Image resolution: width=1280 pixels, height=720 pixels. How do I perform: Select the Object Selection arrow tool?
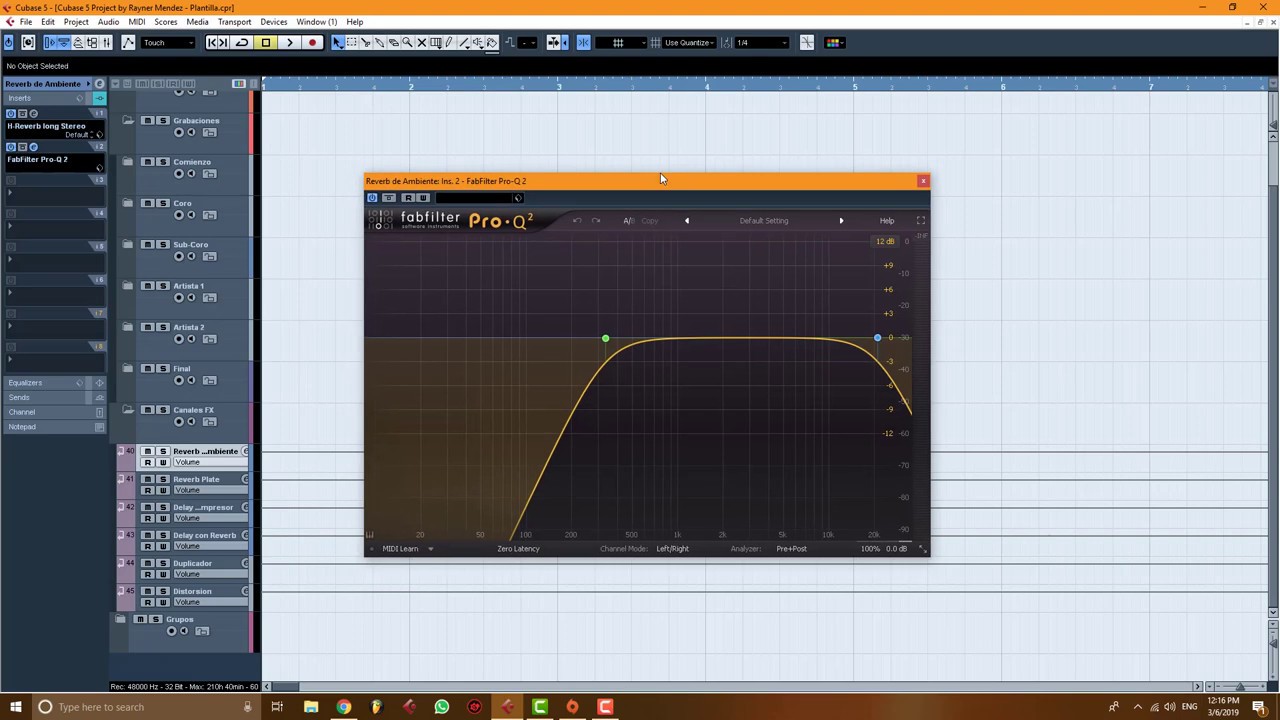pyautogui.click(x=337, y=42)
